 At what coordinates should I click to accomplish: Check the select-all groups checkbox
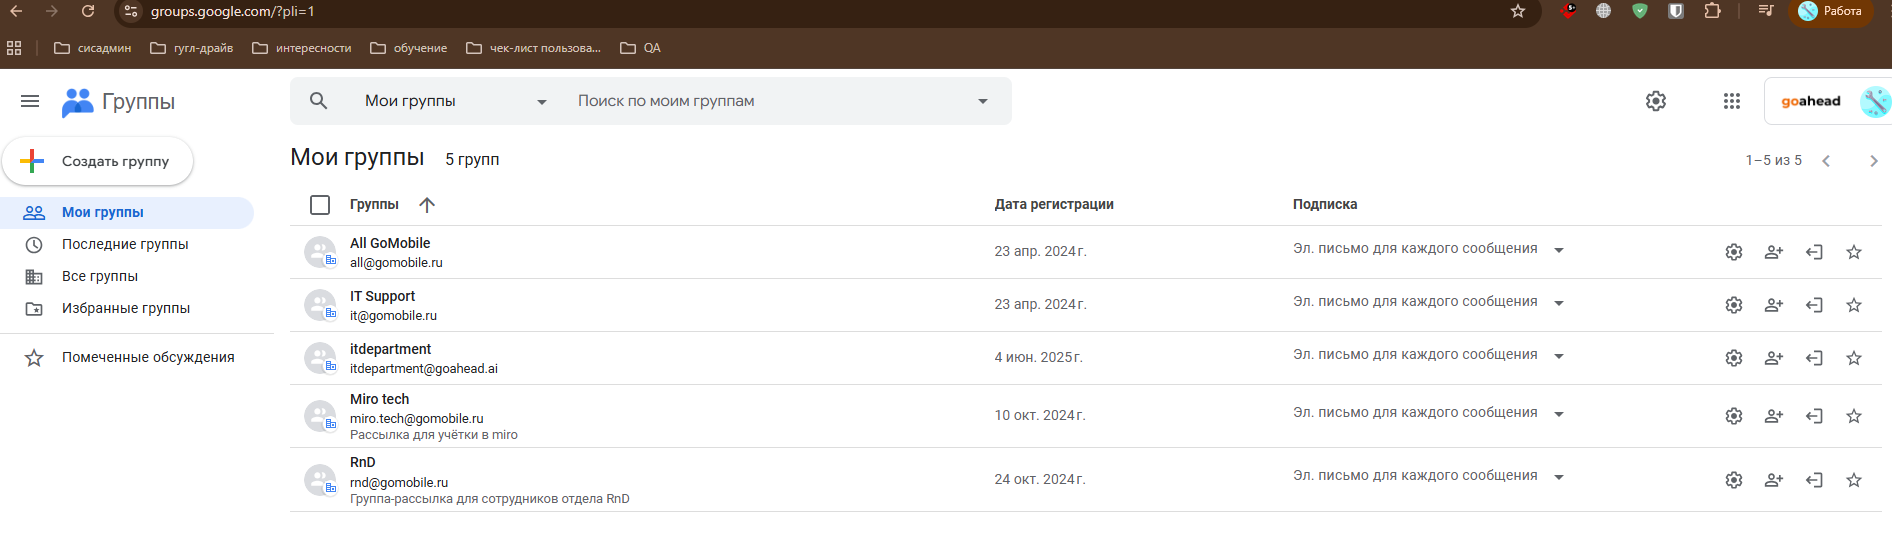click(x=320, y=205)
